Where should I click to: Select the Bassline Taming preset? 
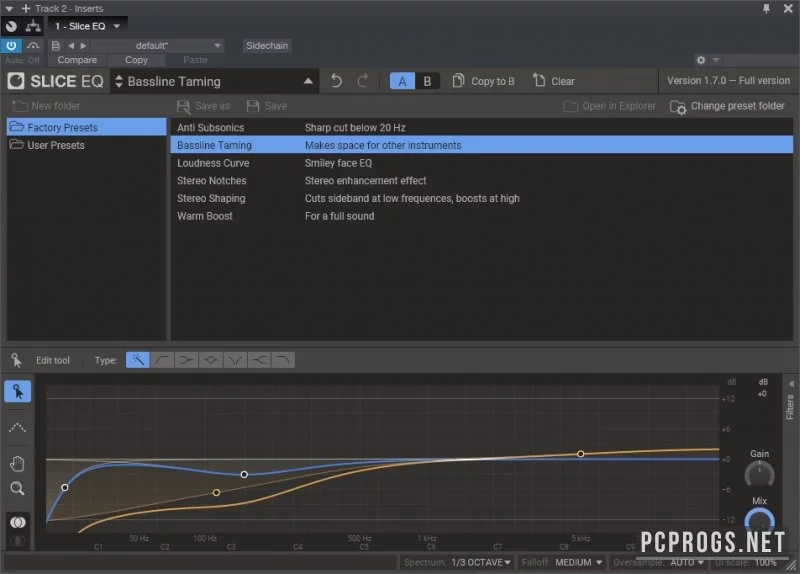481,145
